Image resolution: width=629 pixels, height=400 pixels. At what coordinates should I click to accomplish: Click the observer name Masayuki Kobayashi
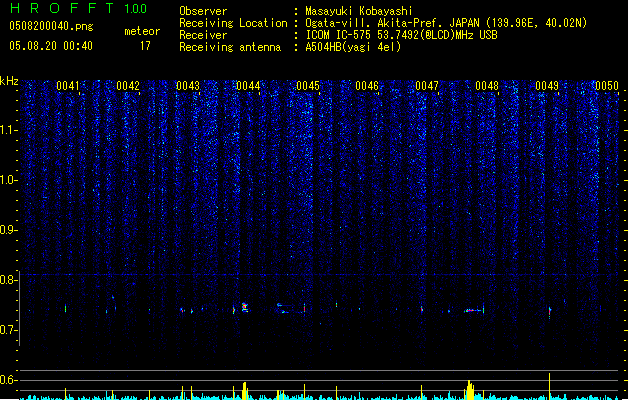point(359,11)
